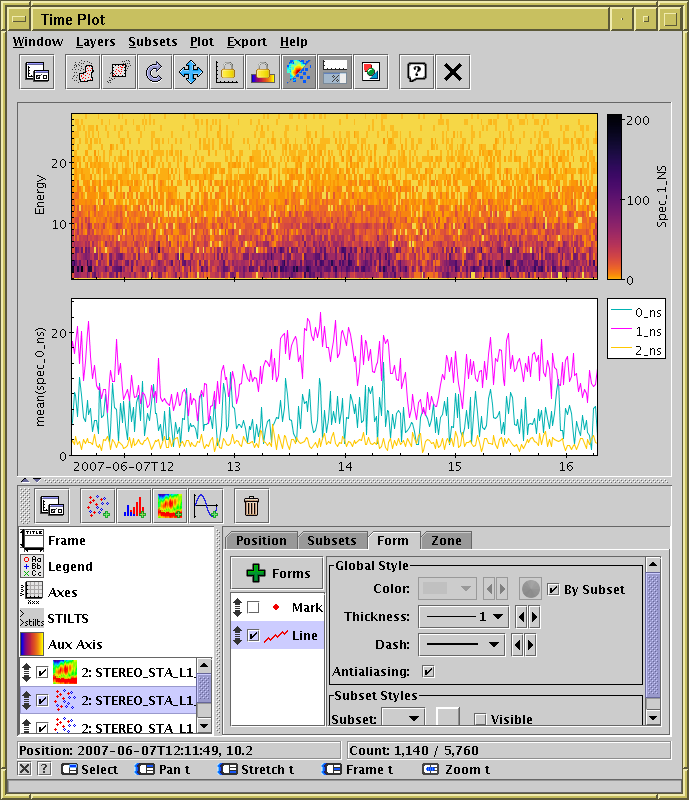Toggle the By Subset color checkbox
The image size is (689, 800).
click(x=553, y=590)
